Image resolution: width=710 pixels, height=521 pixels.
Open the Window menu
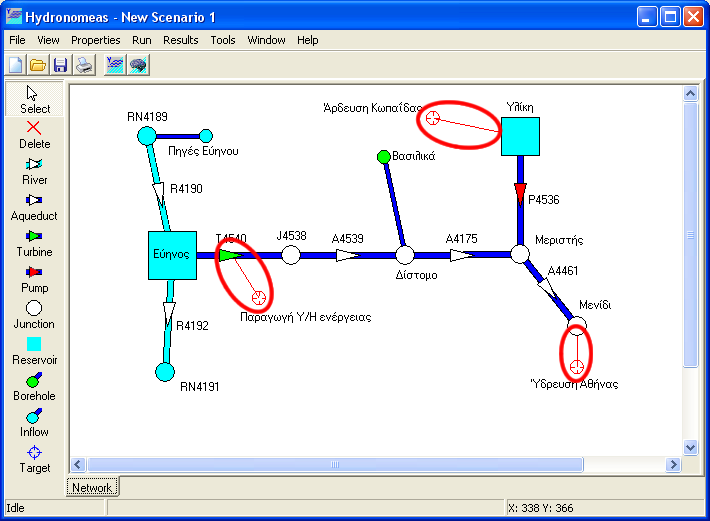[266, 40]
